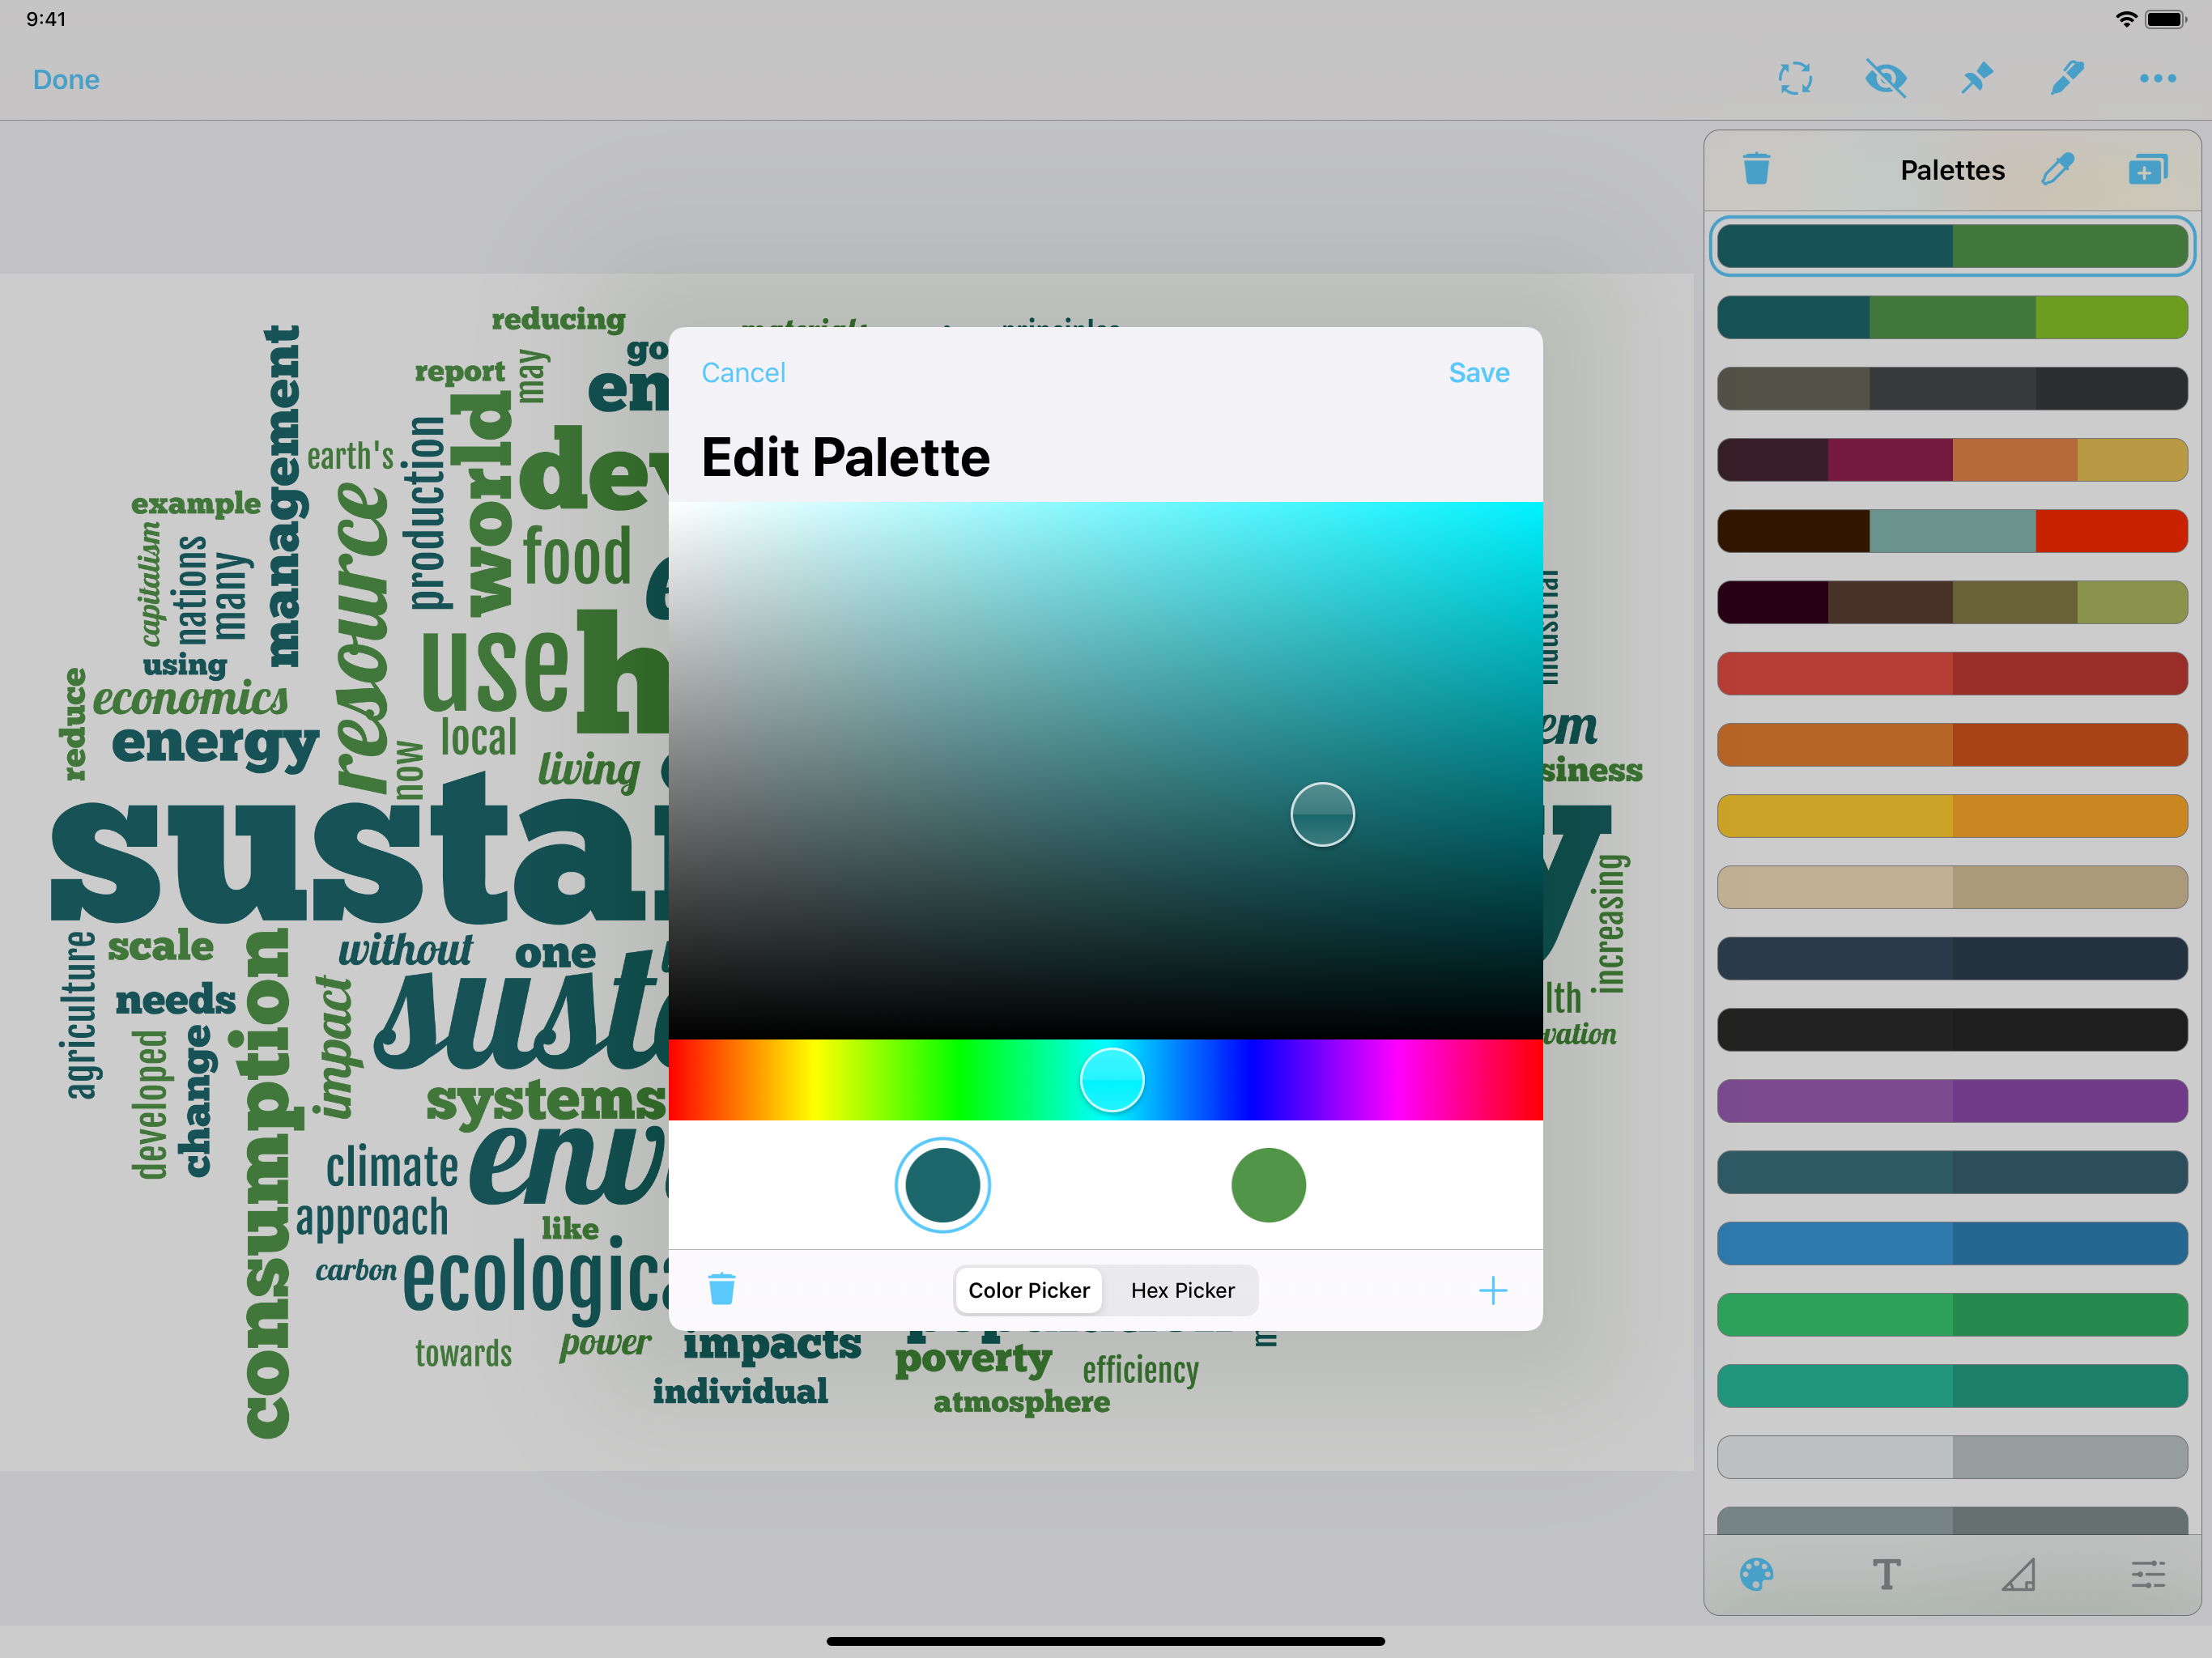Select the sea-green teal palette
The width and height of the screenshot is (2212, 1658).
pos(1952,1386)
